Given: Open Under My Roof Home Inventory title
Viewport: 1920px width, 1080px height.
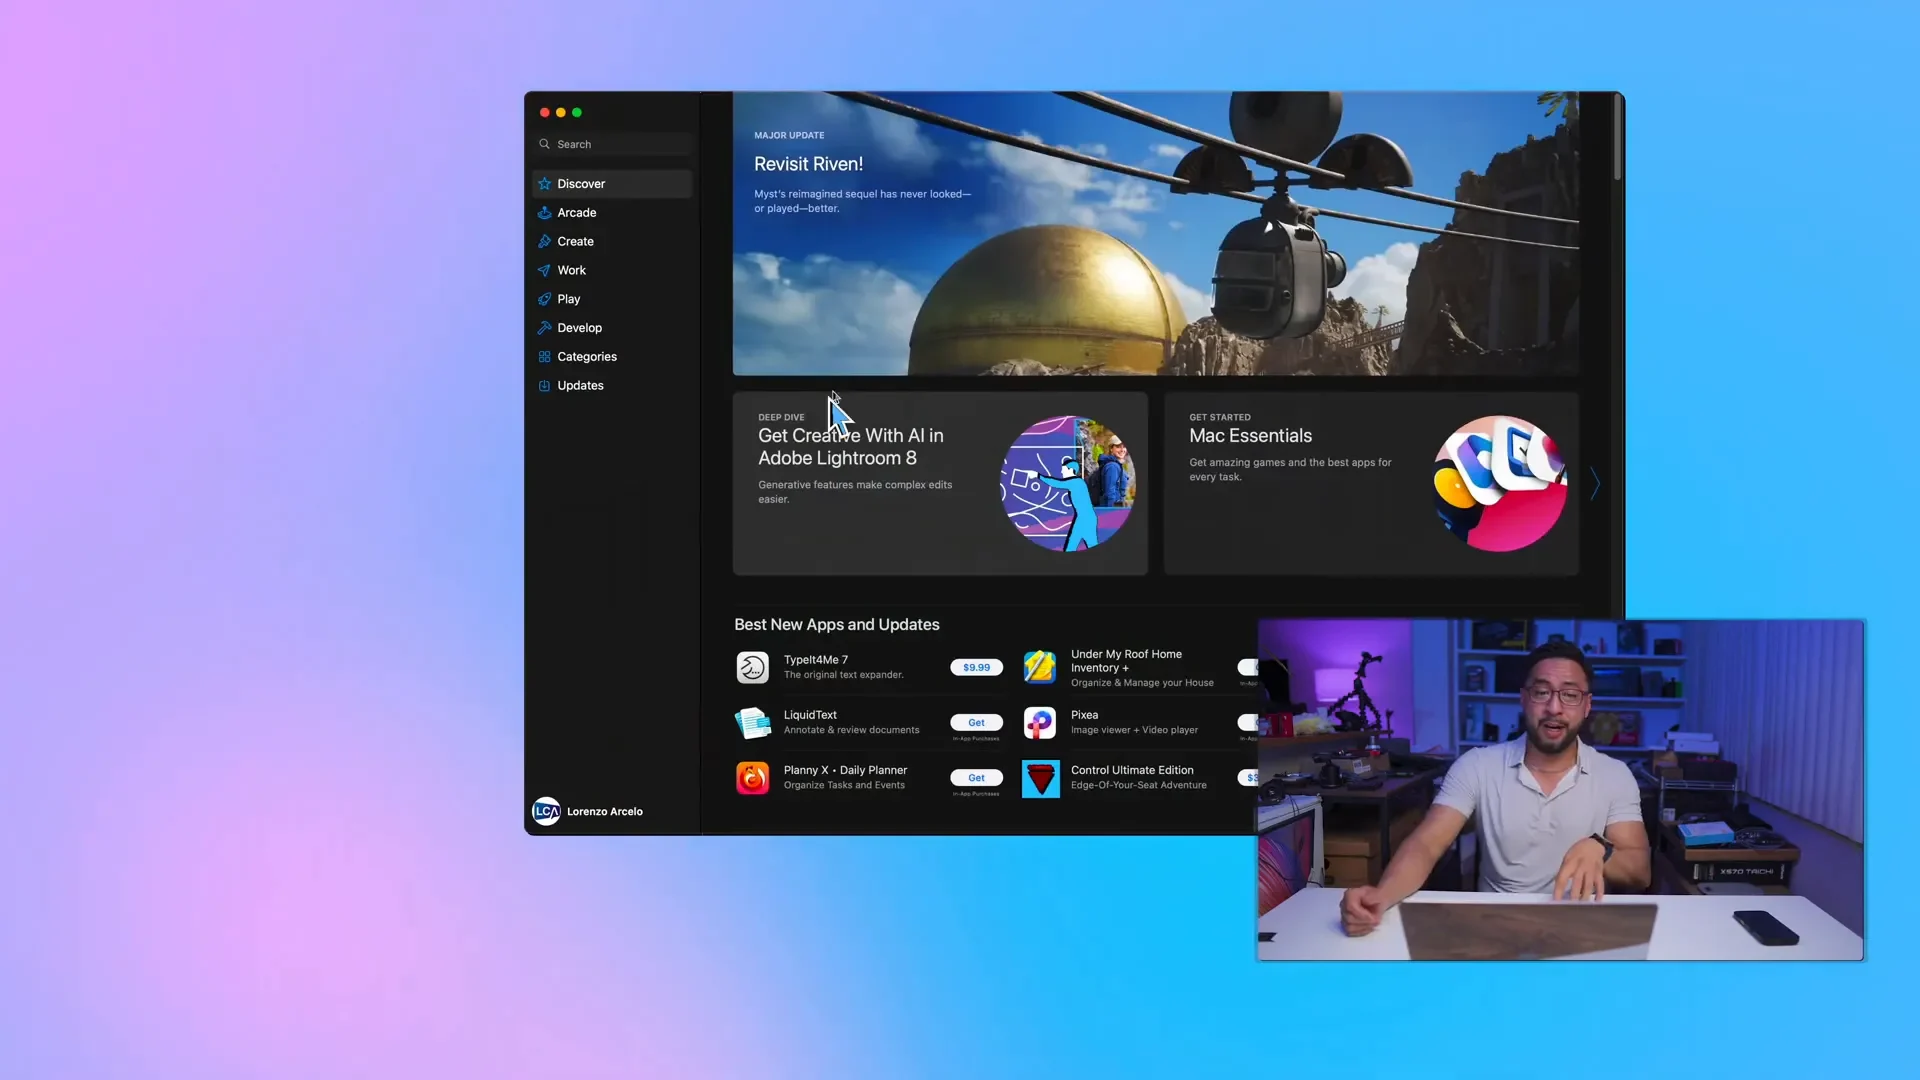Looking at the screenshot, I should tap(1126, 661).
